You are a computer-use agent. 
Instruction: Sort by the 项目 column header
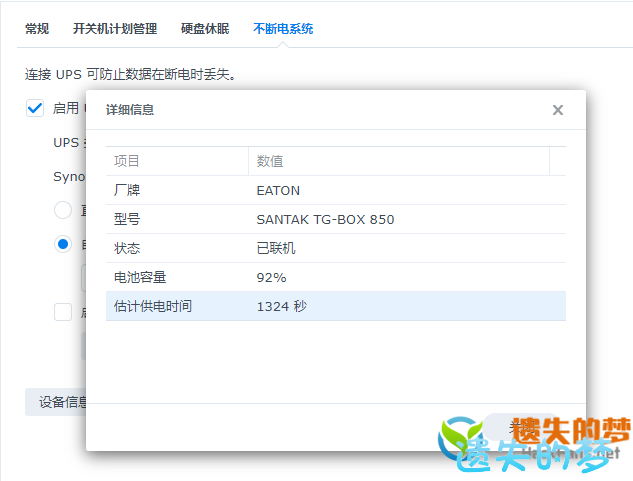click(x=177, y=161)
